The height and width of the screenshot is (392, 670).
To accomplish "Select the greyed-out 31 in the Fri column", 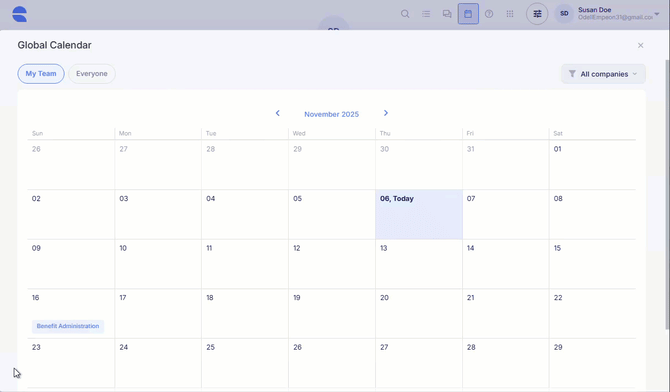I will [505, 165].
